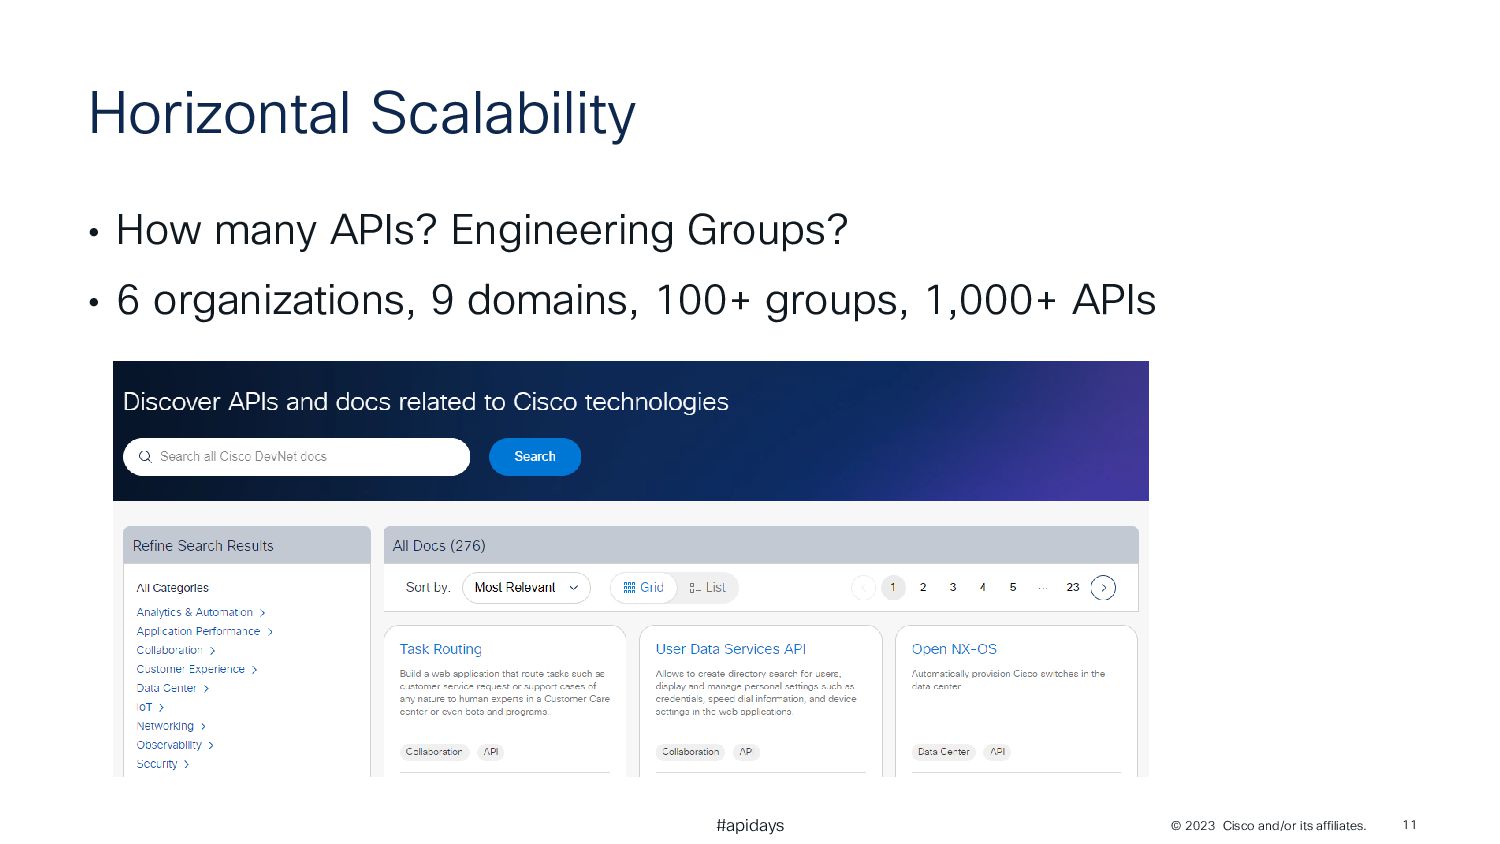This screenshot has width=1500, height=844.
Task: Open Customer Experience category
Action: pos(190,669)
